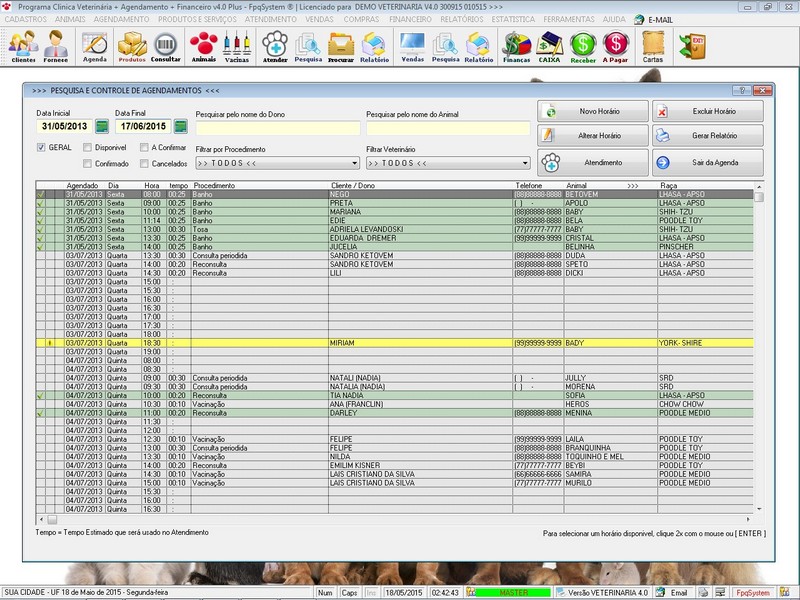The width and height of the screenshot is (800, 600).
Task: Click the table vertical scrollbar down arrow
Action: click(759, 509)
